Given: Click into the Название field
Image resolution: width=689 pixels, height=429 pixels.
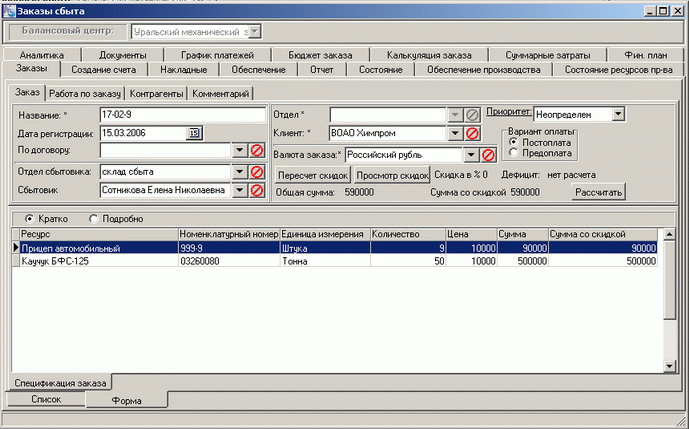Looking at the screenshot, I should (x=183, y=115).
